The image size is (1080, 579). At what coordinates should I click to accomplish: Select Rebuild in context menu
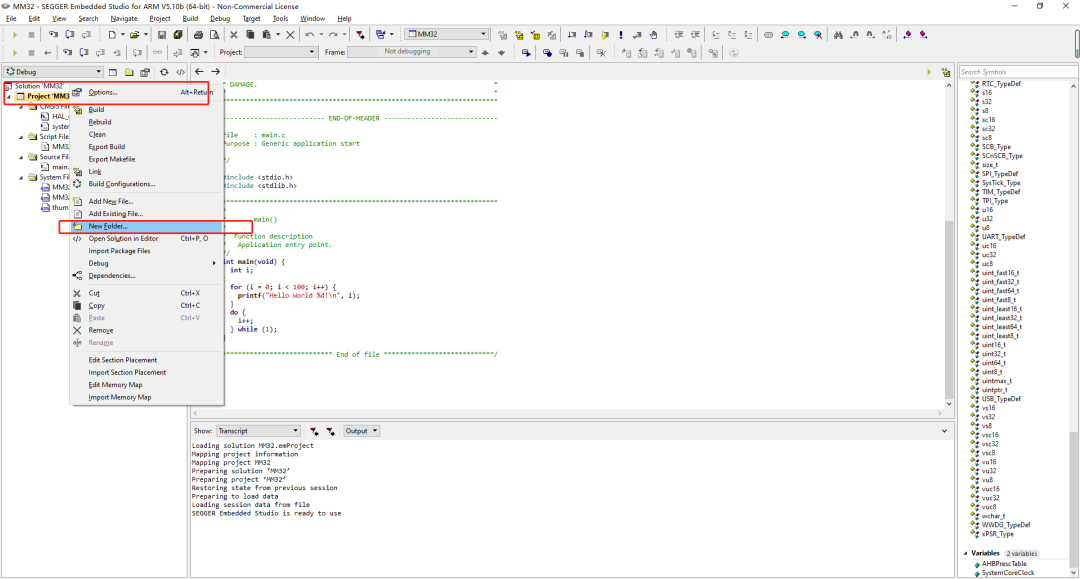147,122
